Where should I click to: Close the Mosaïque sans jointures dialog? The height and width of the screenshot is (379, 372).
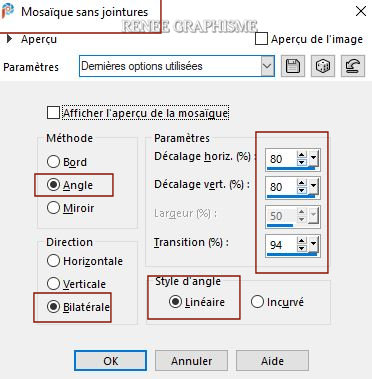click(x=361, y=11)
